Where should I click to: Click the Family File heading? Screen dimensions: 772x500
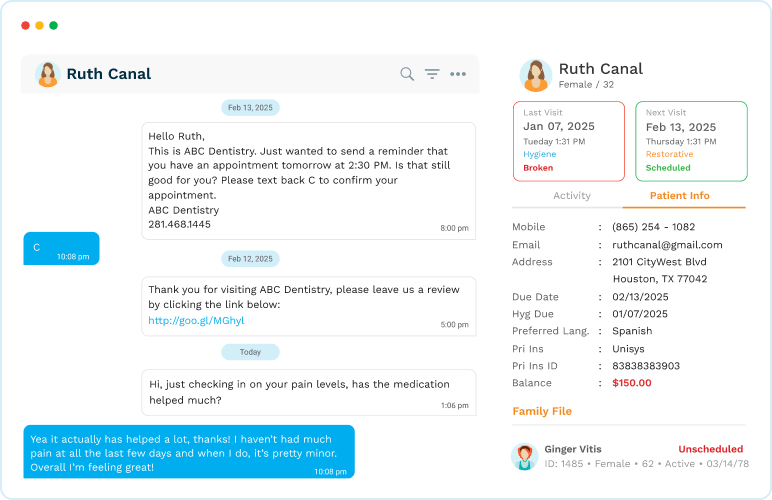pos(542,411)
